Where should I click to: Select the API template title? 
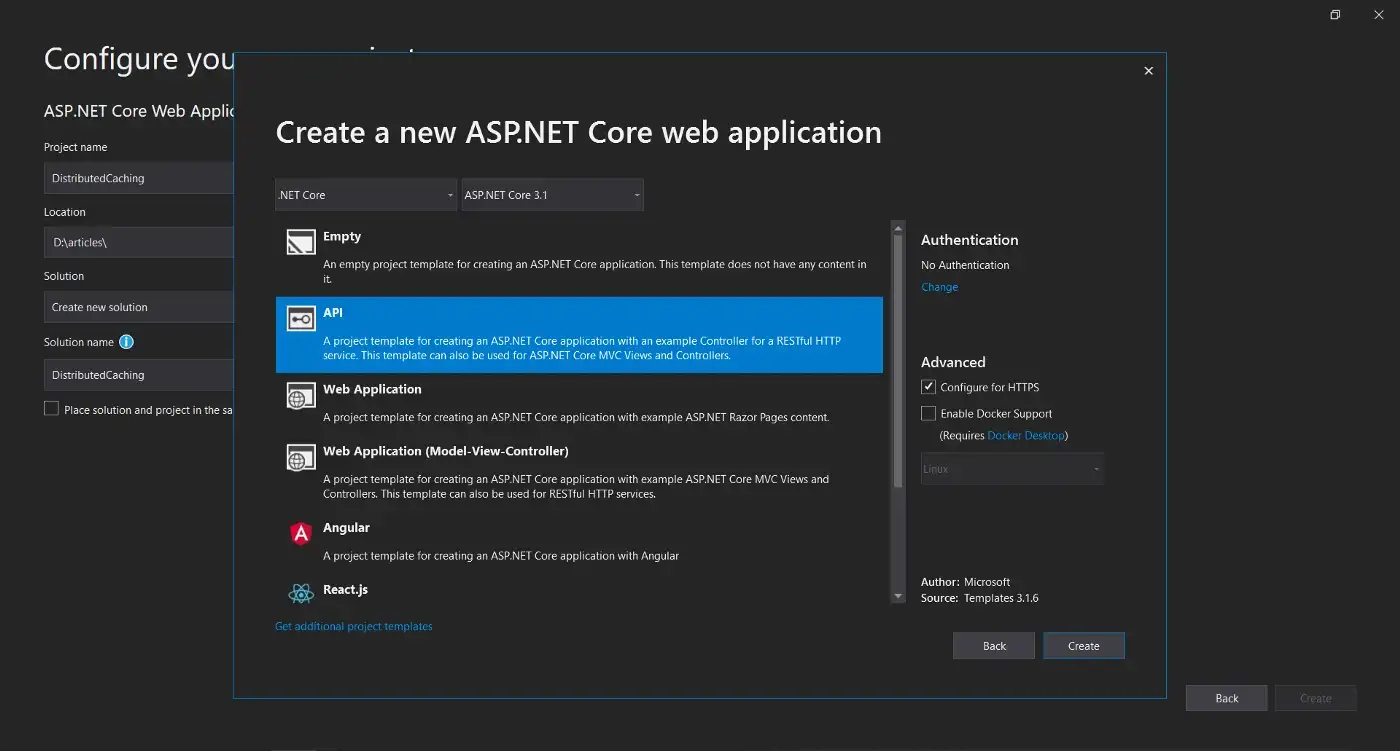pos(333,313)
